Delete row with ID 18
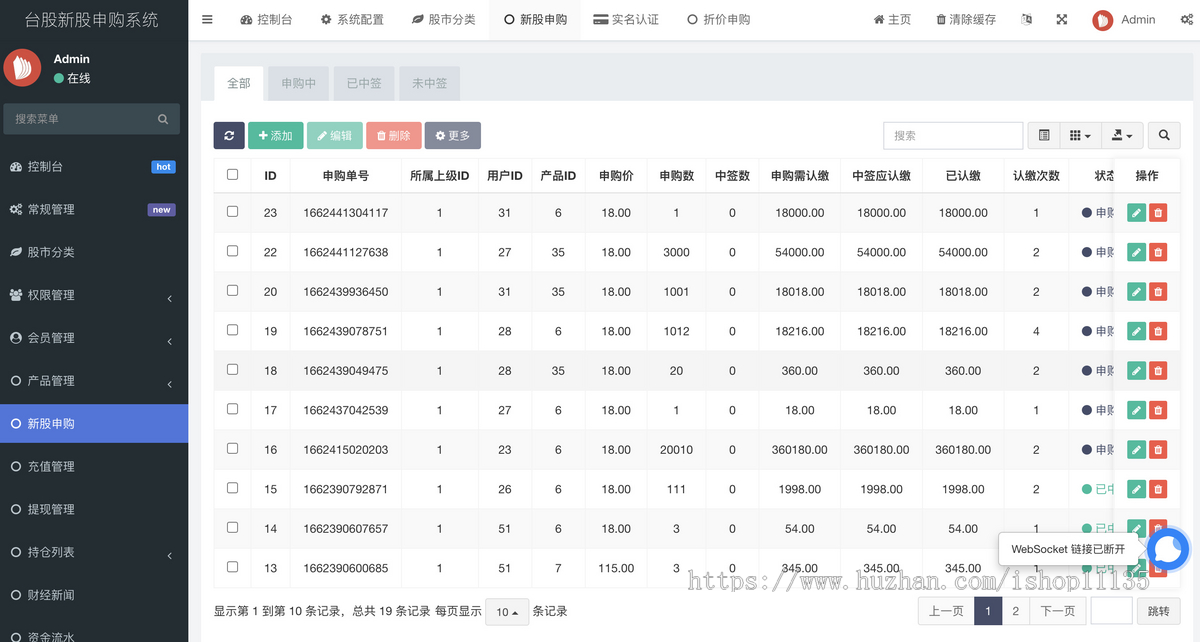This screenshot has height=642, width=1200. pos(1158,370)
